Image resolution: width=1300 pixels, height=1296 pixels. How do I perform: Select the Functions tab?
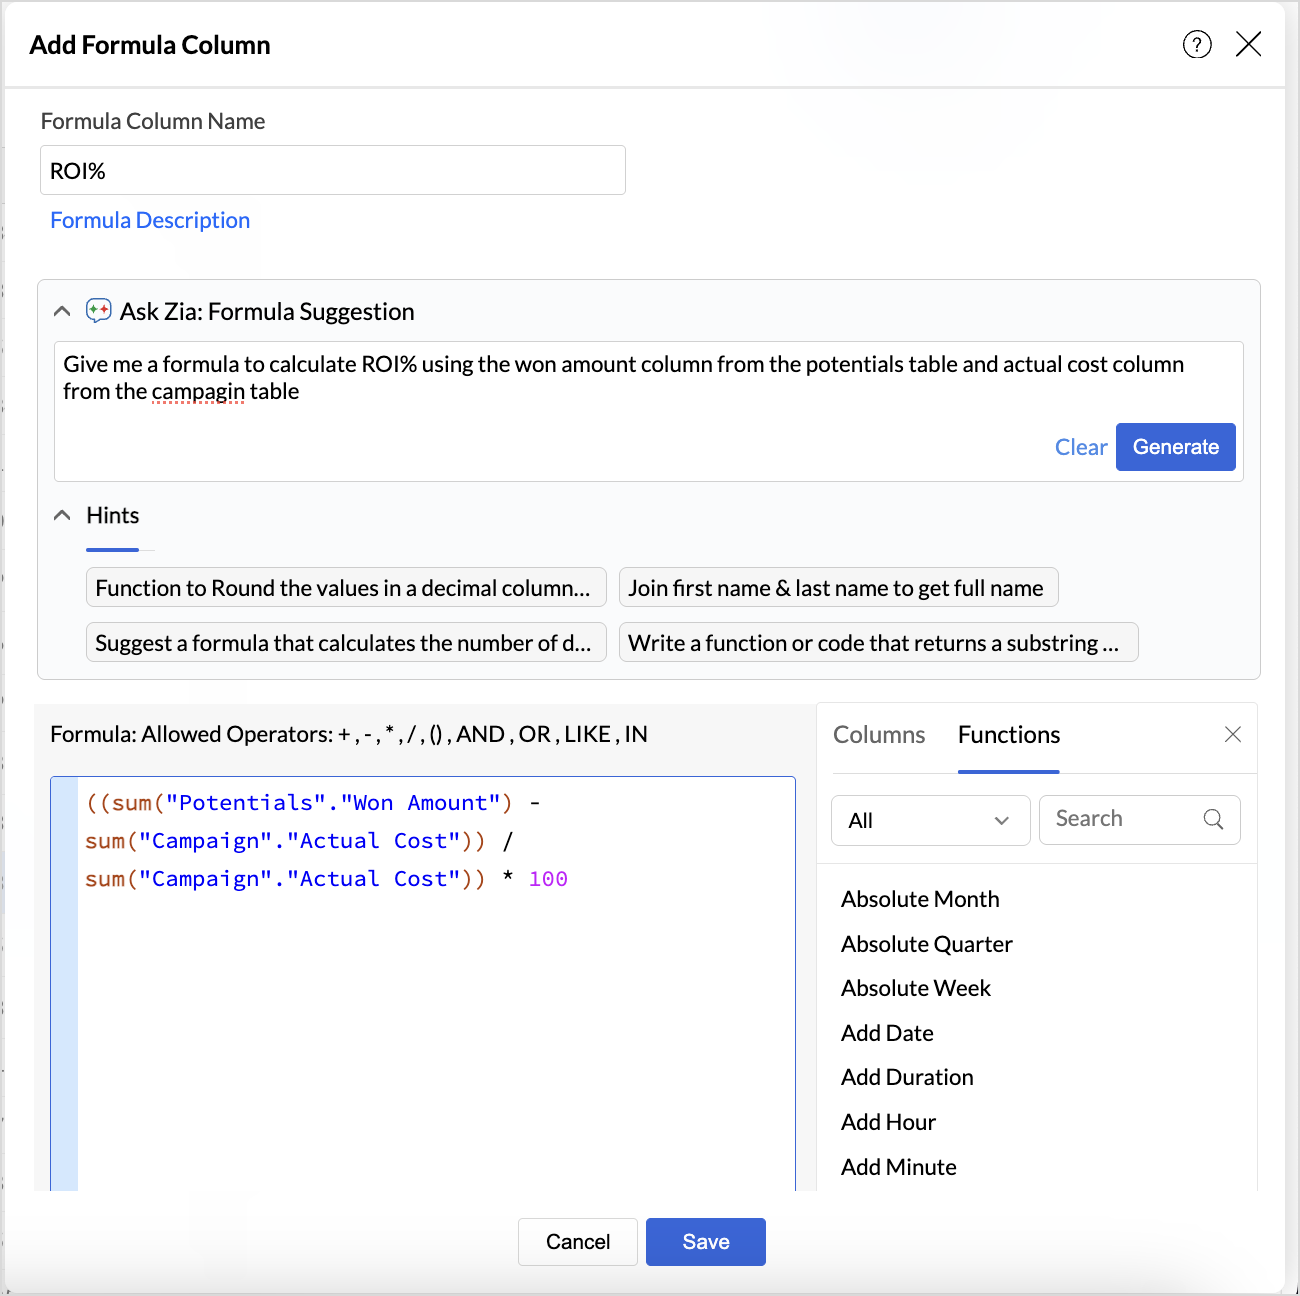(x=1008, y=735)
